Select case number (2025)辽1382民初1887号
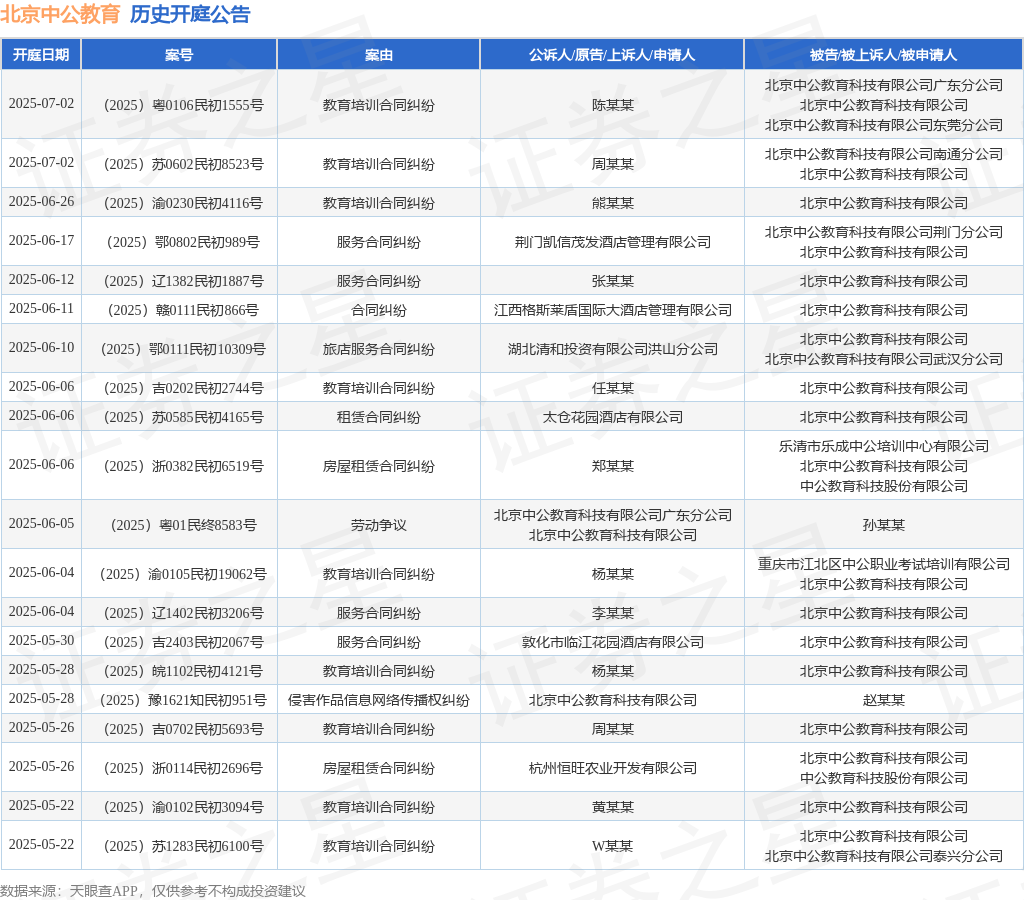The width and height of the screenshot is (1024, 900). pyautogui.click(x=183, y=281)
